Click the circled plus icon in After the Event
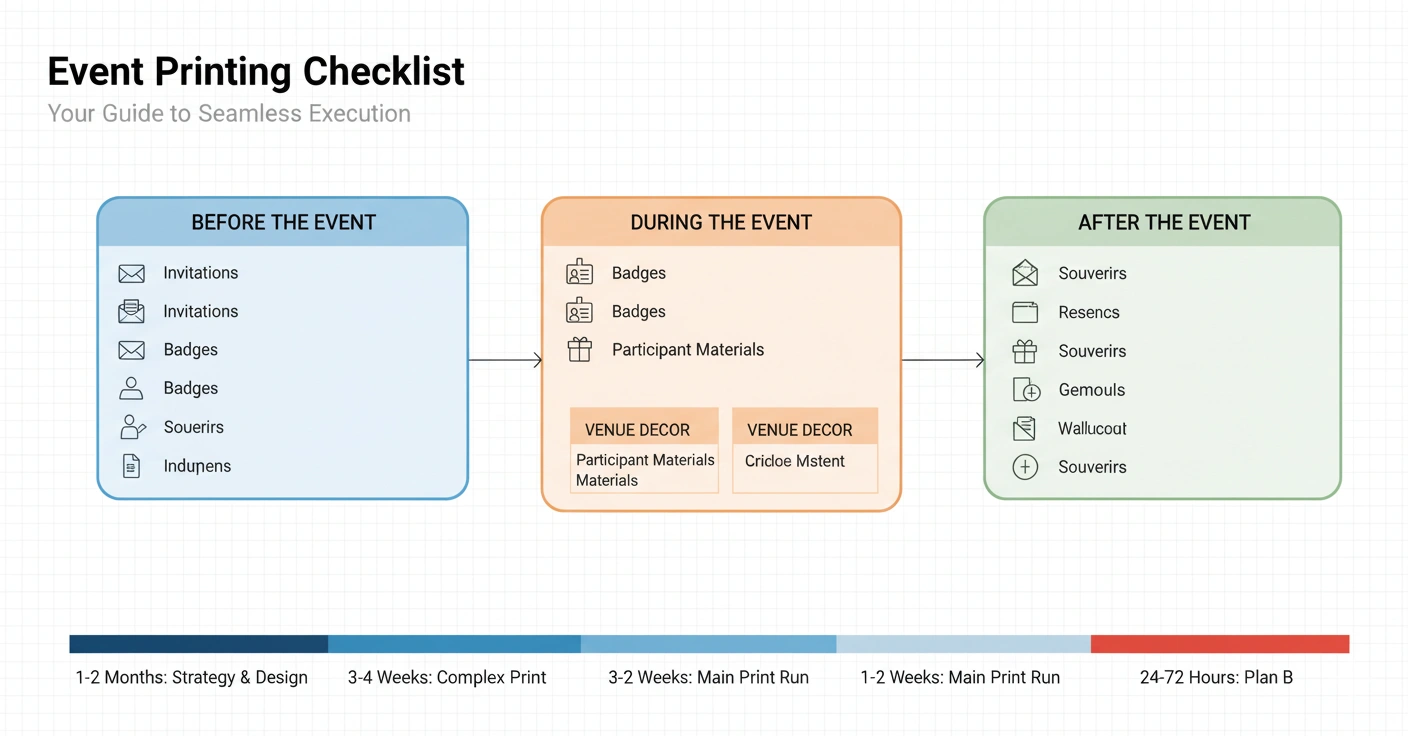The width and height of the screenshot is (1408, 736). coord(1025,467)
